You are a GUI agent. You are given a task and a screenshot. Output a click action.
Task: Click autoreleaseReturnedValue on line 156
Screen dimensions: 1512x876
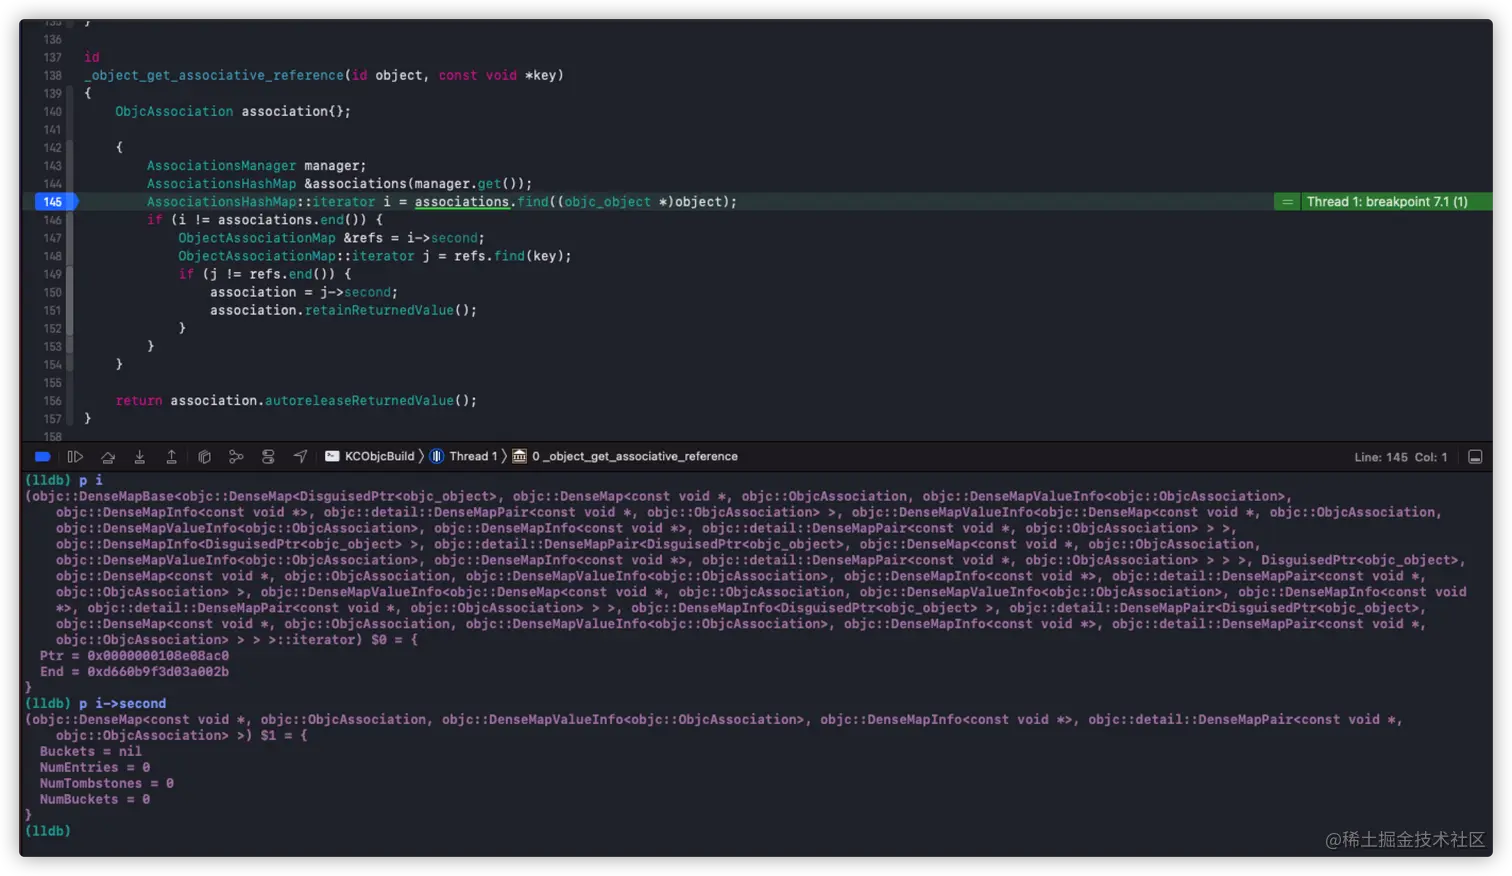[x=359, y=401]
